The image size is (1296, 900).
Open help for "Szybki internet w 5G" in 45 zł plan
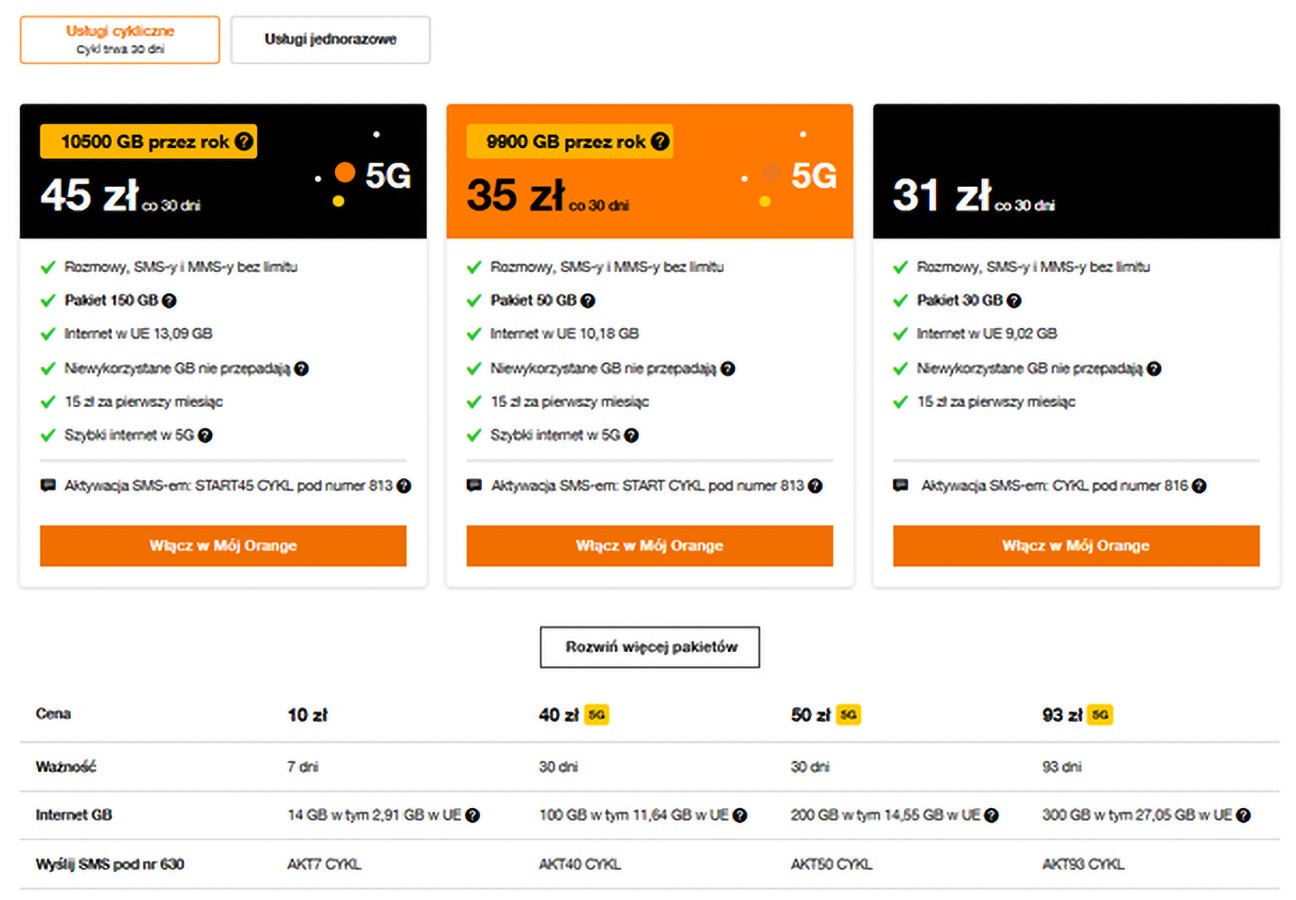(x=203, y=435)
